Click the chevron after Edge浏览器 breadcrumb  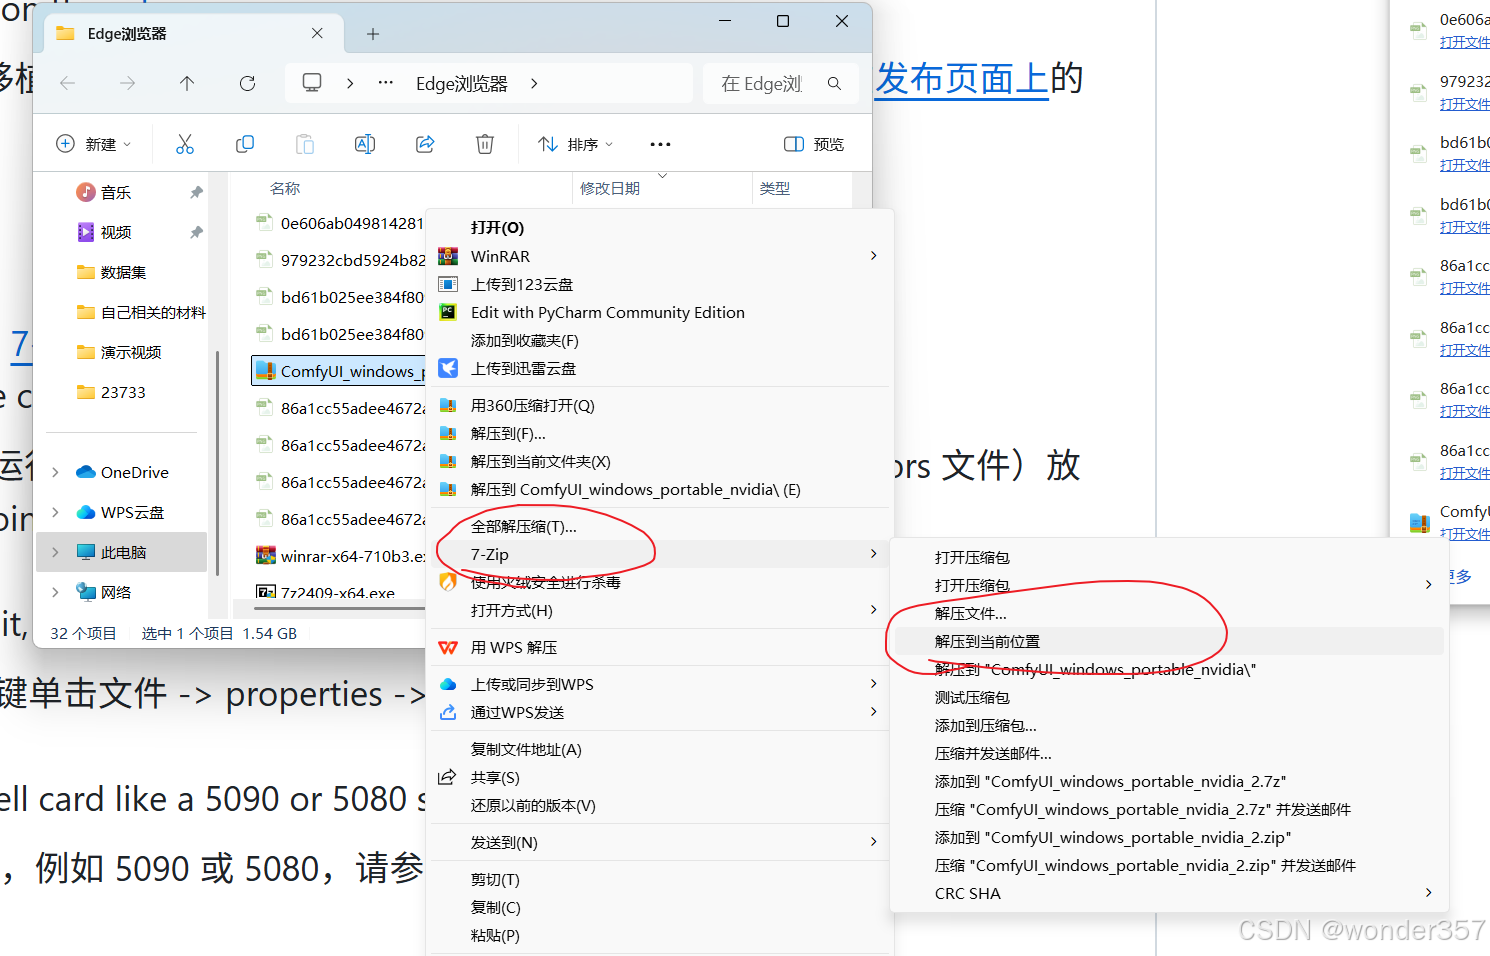coord(534,84)
